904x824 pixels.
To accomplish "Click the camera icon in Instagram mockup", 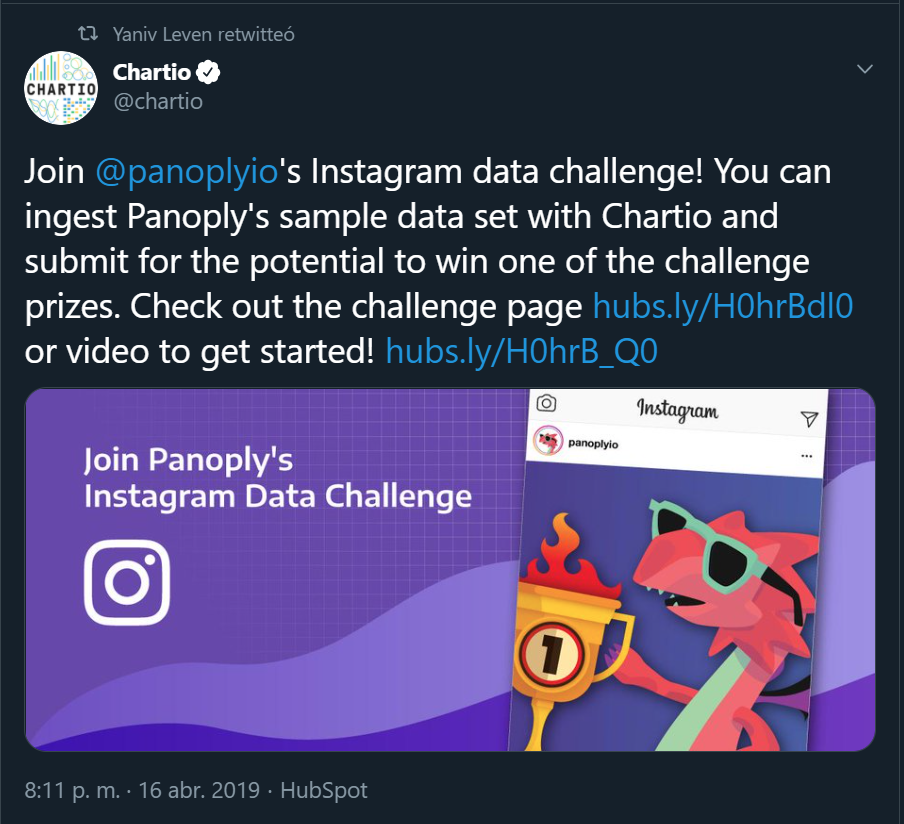I will click(x=546, y=404).
